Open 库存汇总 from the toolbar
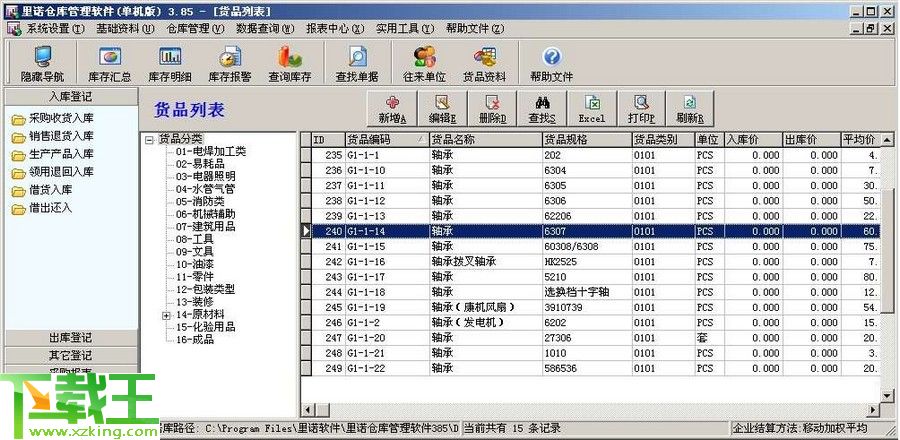Viewport: 900px width, 440px height. point(110,64)
